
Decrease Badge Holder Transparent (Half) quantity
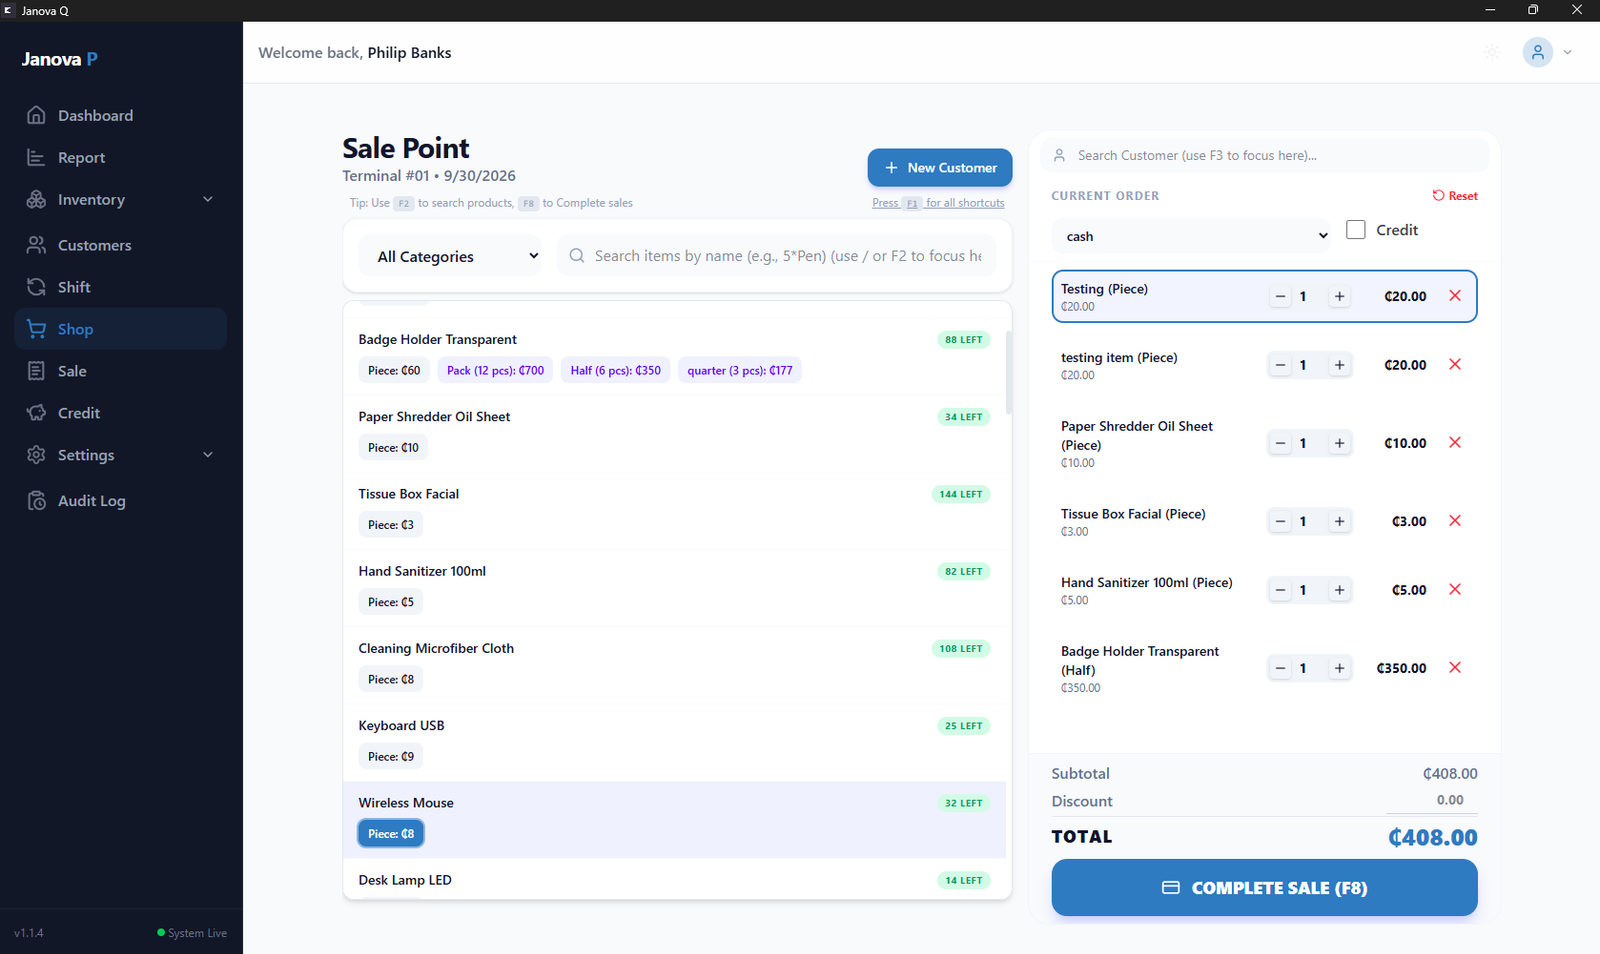point(1280,669)
